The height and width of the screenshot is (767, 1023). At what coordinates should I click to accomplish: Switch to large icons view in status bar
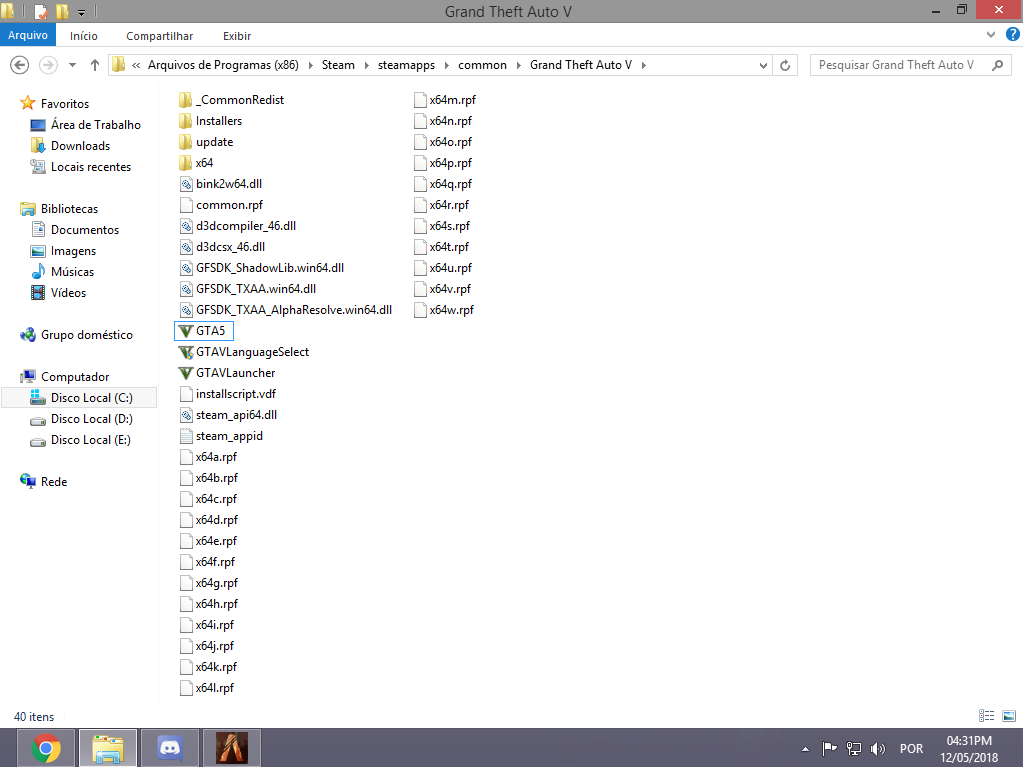[1009, 716]
